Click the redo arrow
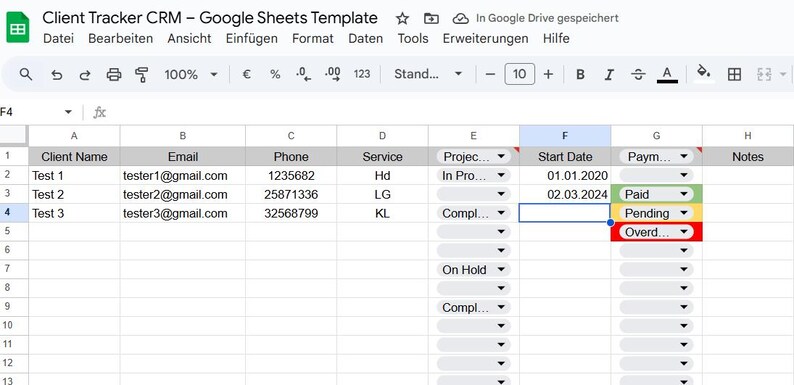Screen dimensions: 794x385 click(x=85, y=75)
